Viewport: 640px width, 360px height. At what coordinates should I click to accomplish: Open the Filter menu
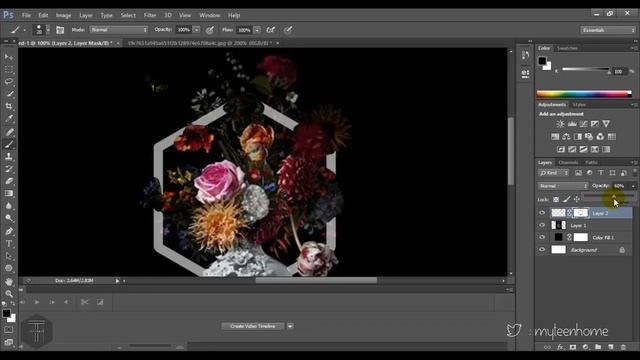pyautogui.click(x=150, y=15)
